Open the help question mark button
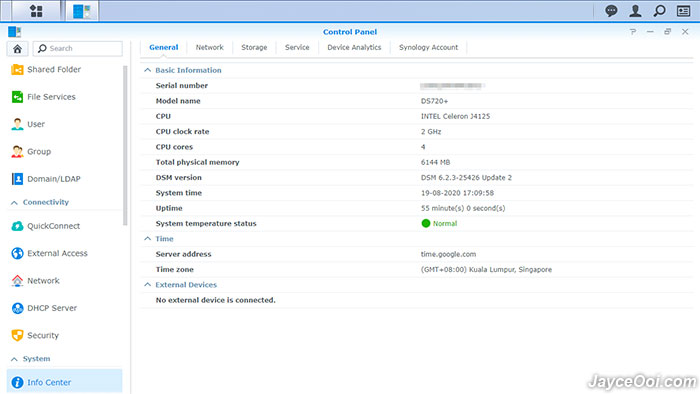Image resolution: width=700 pixels, height=394 pixels. coord(633,32)
